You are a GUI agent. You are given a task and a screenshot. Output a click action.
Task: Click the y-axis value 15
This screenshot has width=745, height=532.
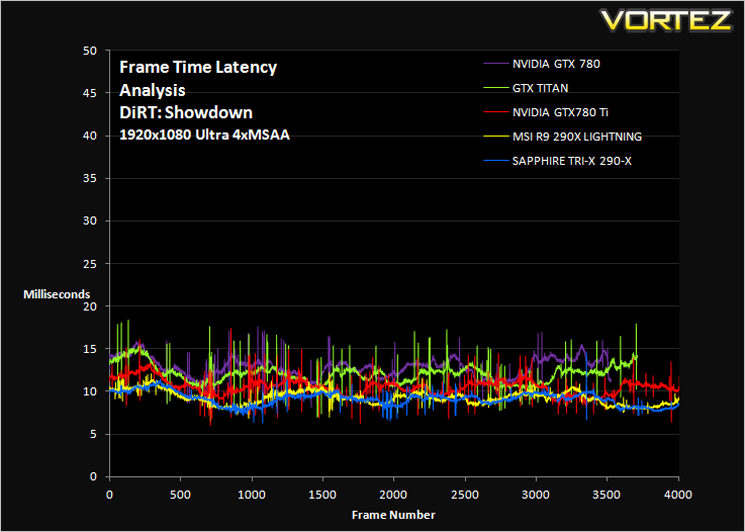click(x=90, y=349)
